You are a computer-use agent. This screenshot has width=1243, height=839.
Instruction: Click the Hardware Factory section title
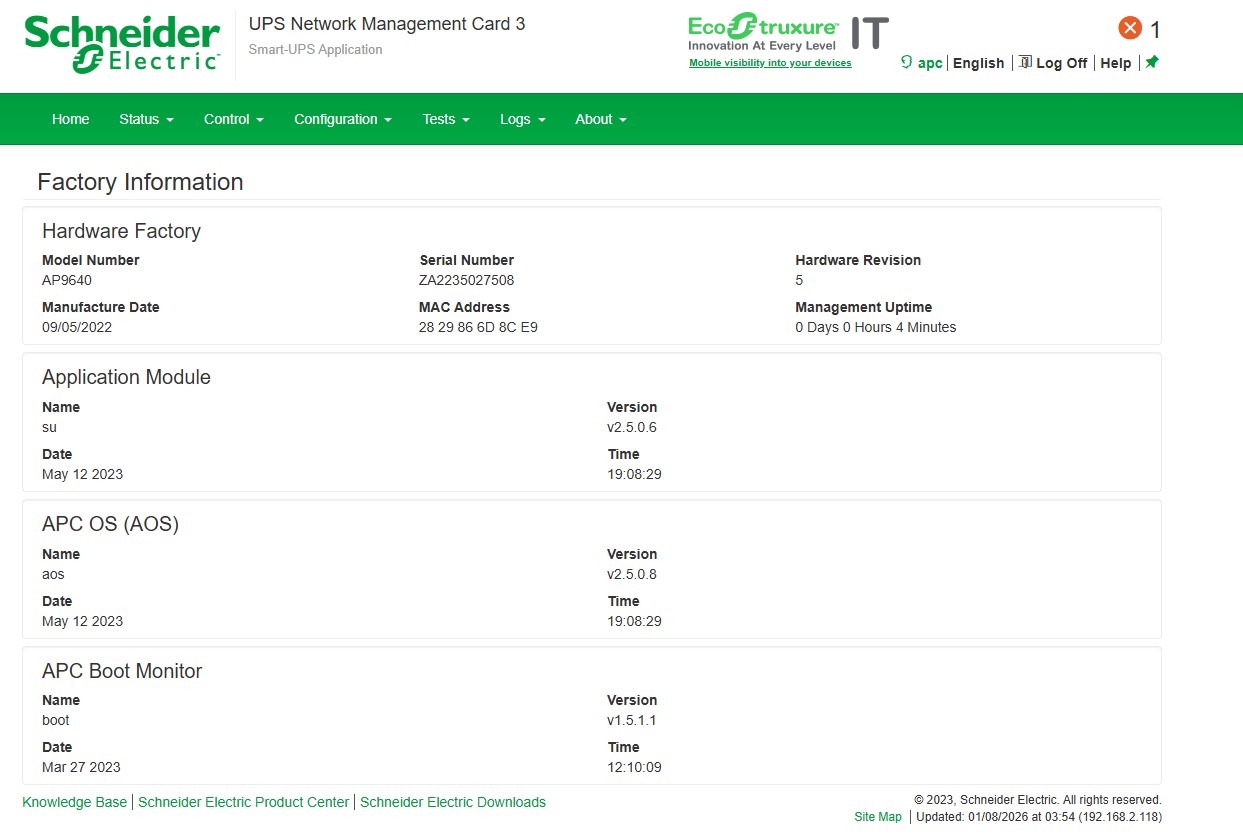click(121, 231)
